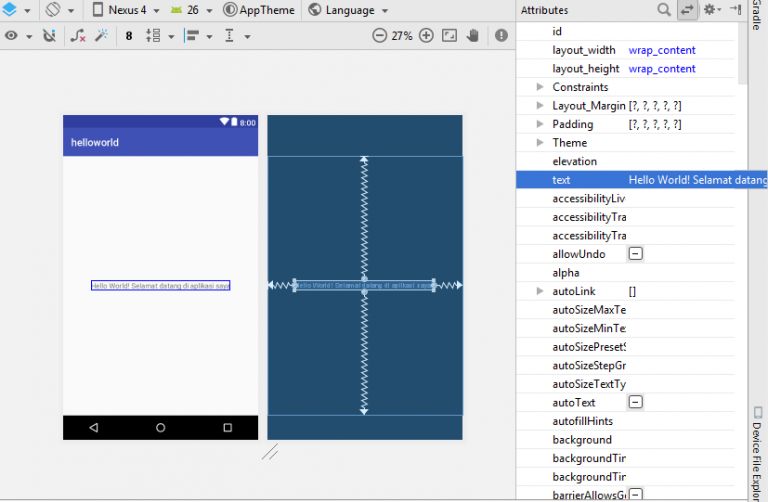Screen dimensions: 768x502
Task: Expand the Padding attribute group
Action: (x=540, y=124)
